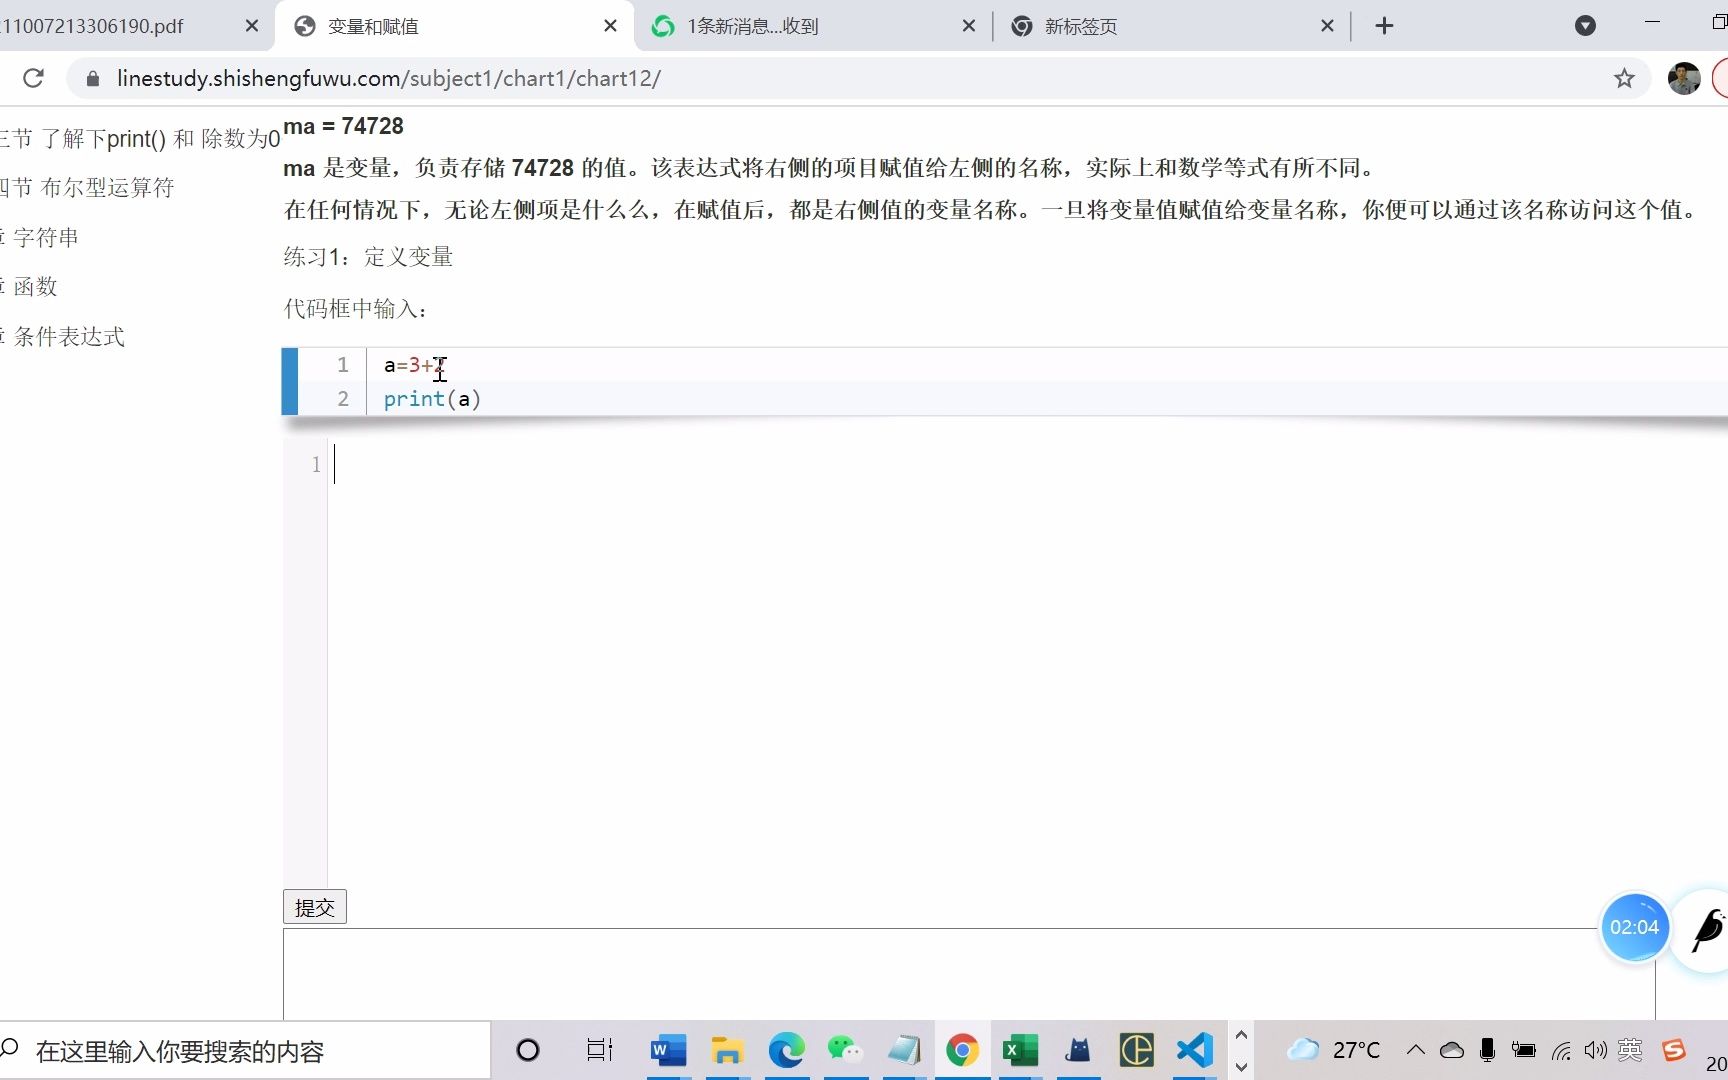Click the 02:04 recording timer bubble
This screenshot has width=1728, height=1080.
click(x=1635, y=928)
